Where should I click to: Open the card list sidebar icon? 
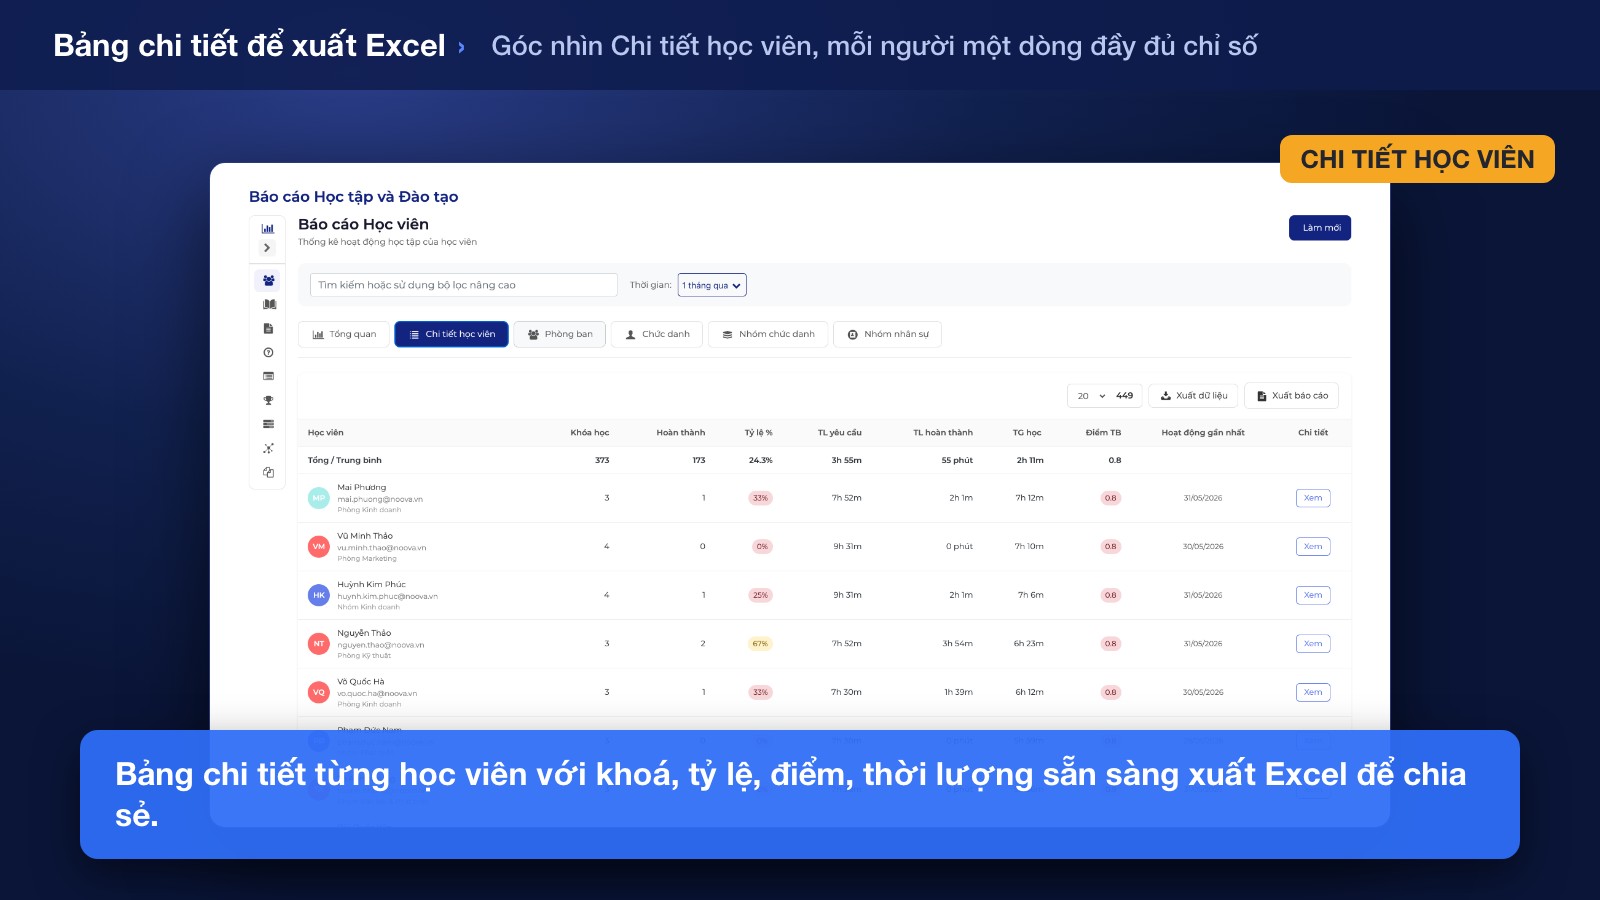pos(268,376)
